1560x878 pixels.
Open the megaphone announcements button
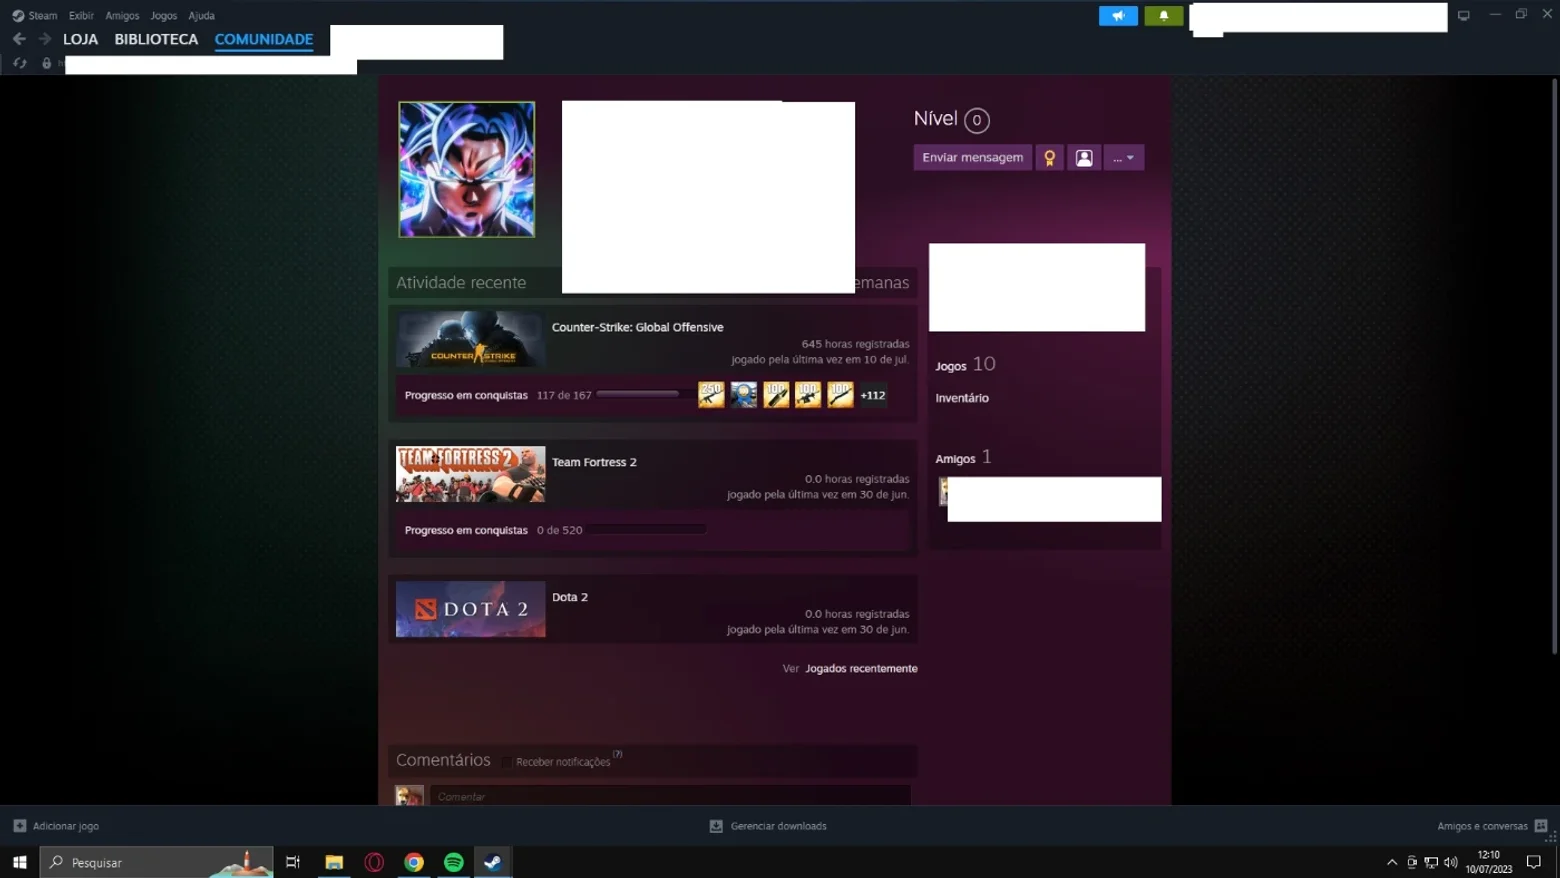[1118, 16]
